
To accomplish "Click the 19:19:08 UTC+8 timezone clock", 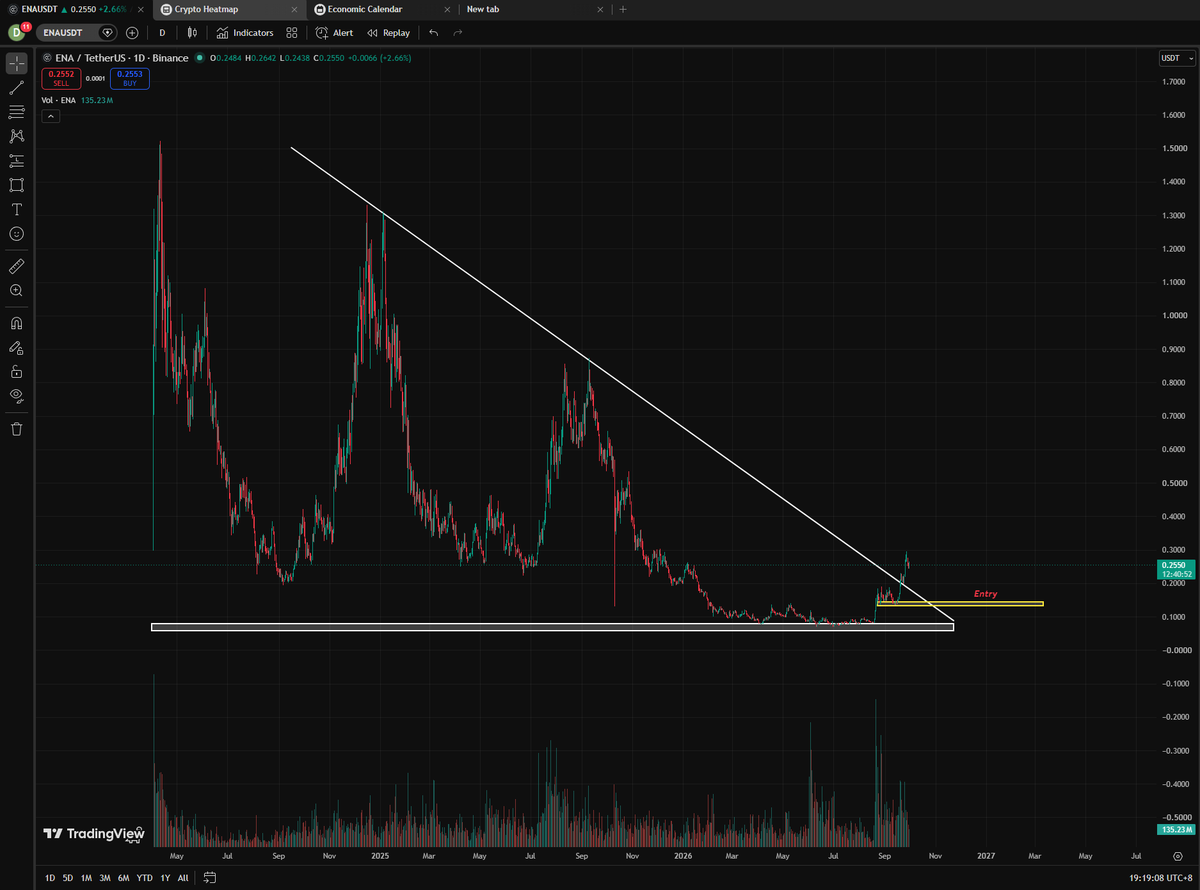I will tap(1160, 878).
